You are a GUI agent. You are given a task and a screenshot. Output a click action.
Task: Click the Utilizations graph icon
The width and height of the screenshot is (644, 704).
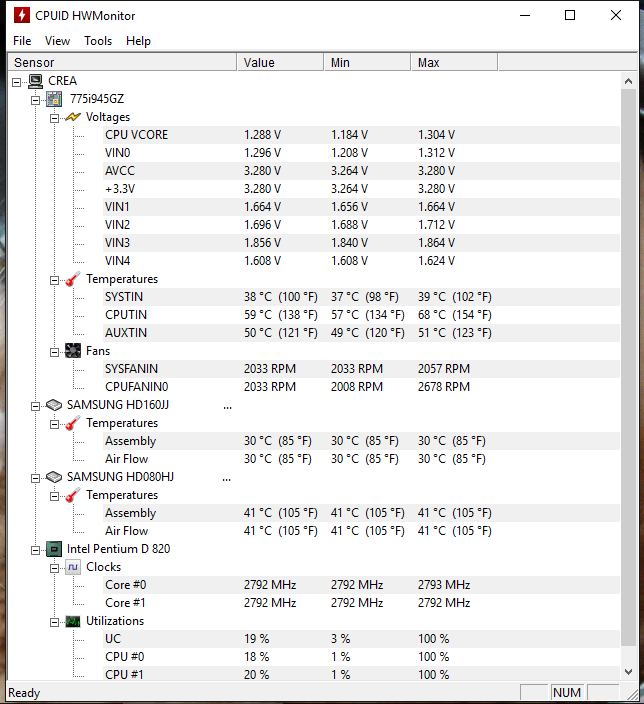[x=73, y=621]
